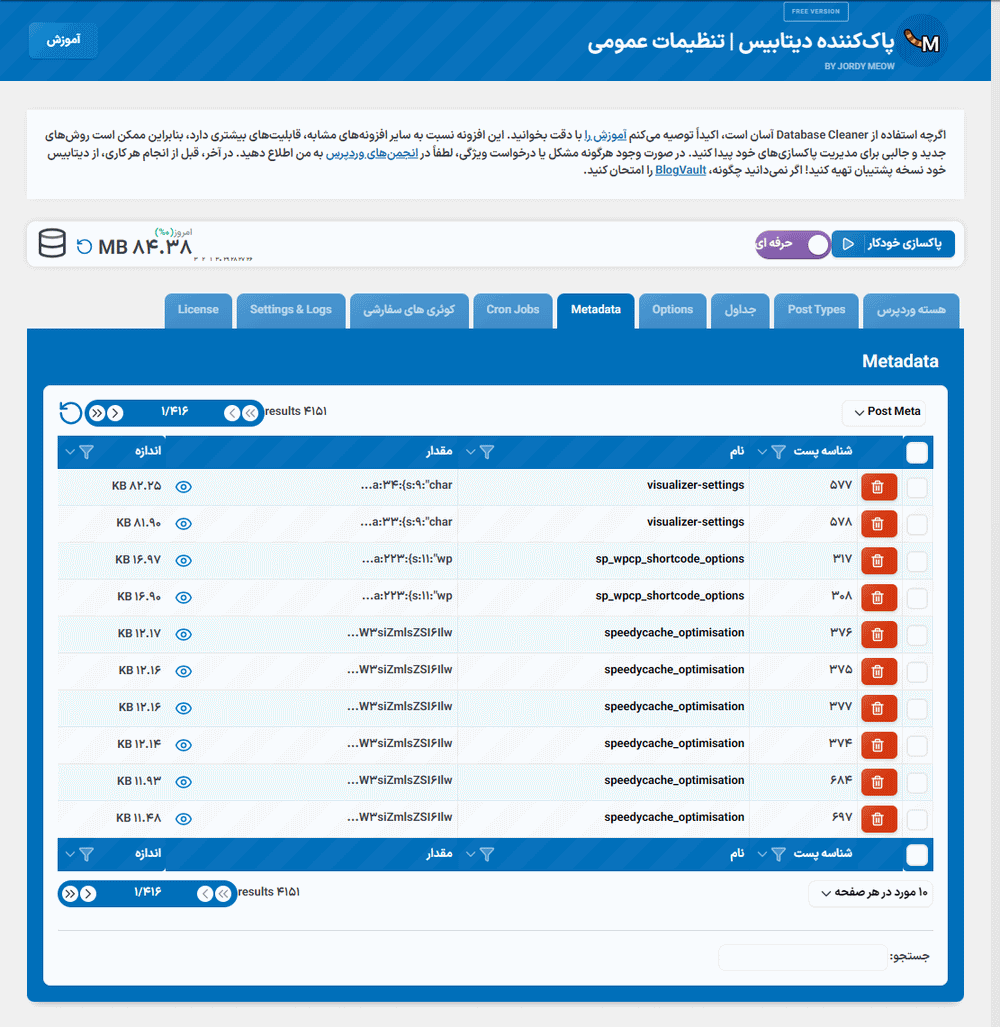Click the جستجو search input field
The width and height of the screenshot is (1000, 1027).
click(x=802, y=958)
